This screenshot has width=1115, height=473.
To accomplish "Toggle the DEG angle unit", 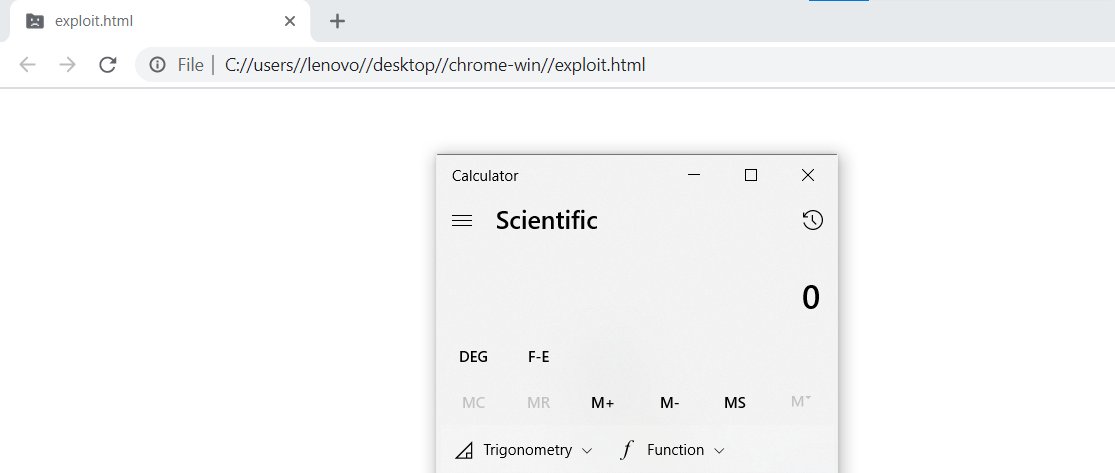I will (x=473, y=356).
